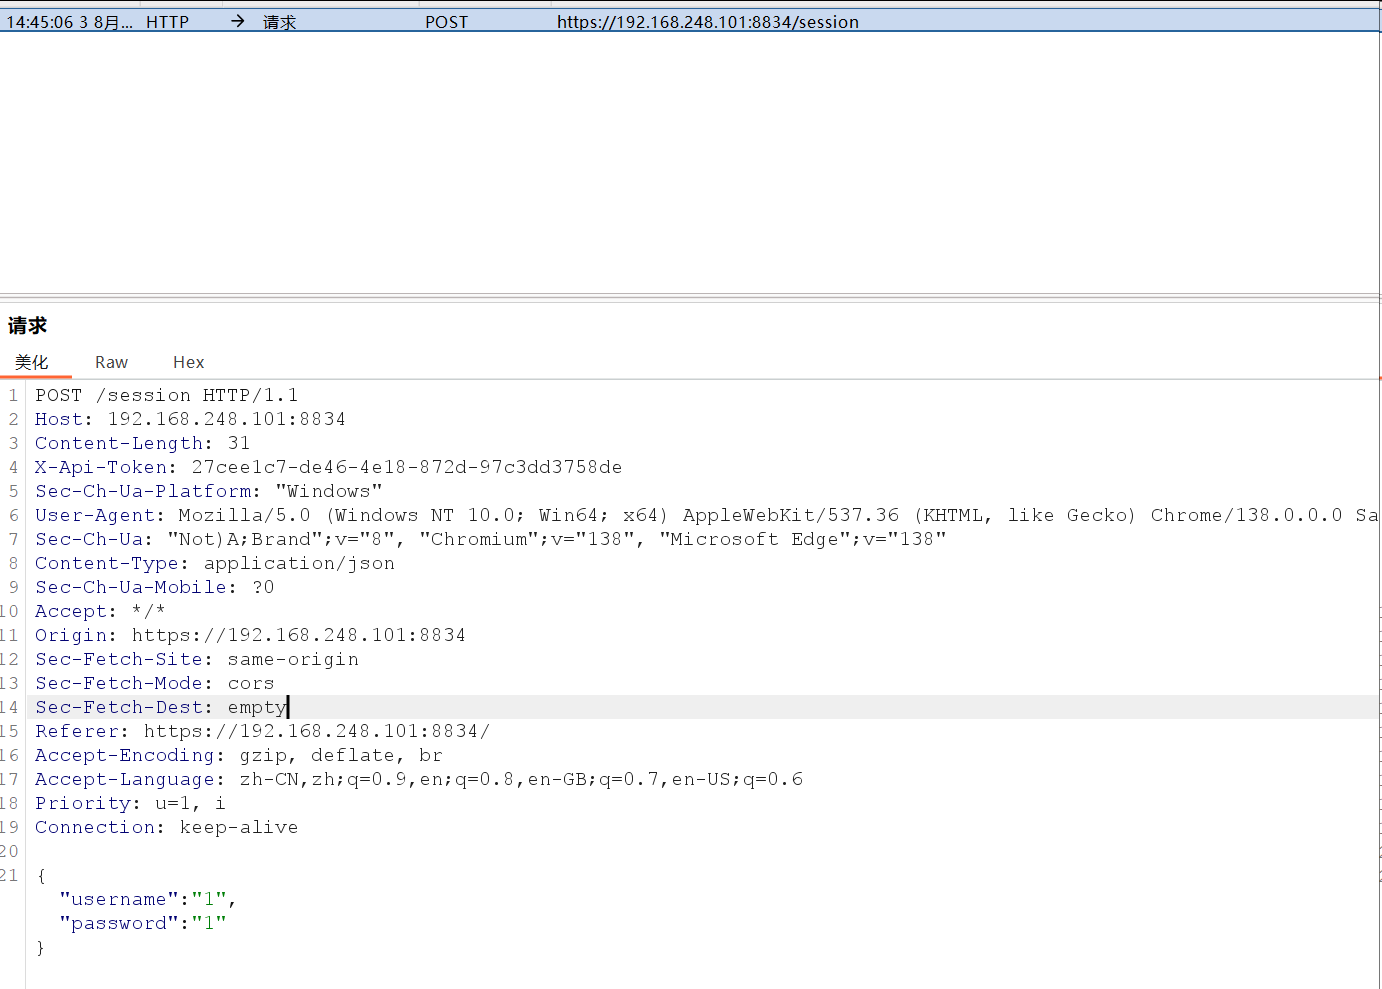Click the POST method cell in history row
The image size is (1382, 989).
click(x=446, y=22)
